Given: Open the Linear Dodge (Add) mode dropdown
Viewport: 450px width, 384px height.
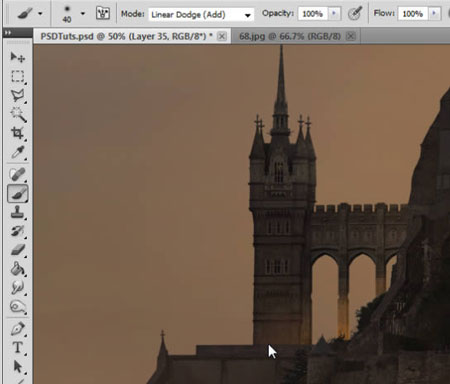Looking at the screenshot, I should [x=201, y=14].
